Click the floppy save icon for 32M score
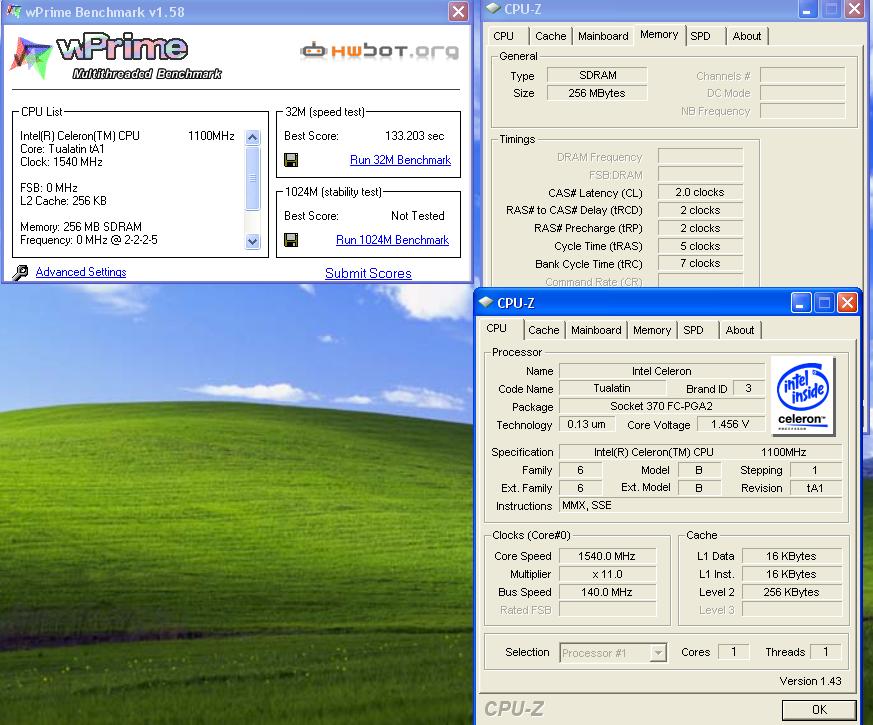The height and width of the screenshot is (725, 873). pyautogui.click(x=291, y=160)
